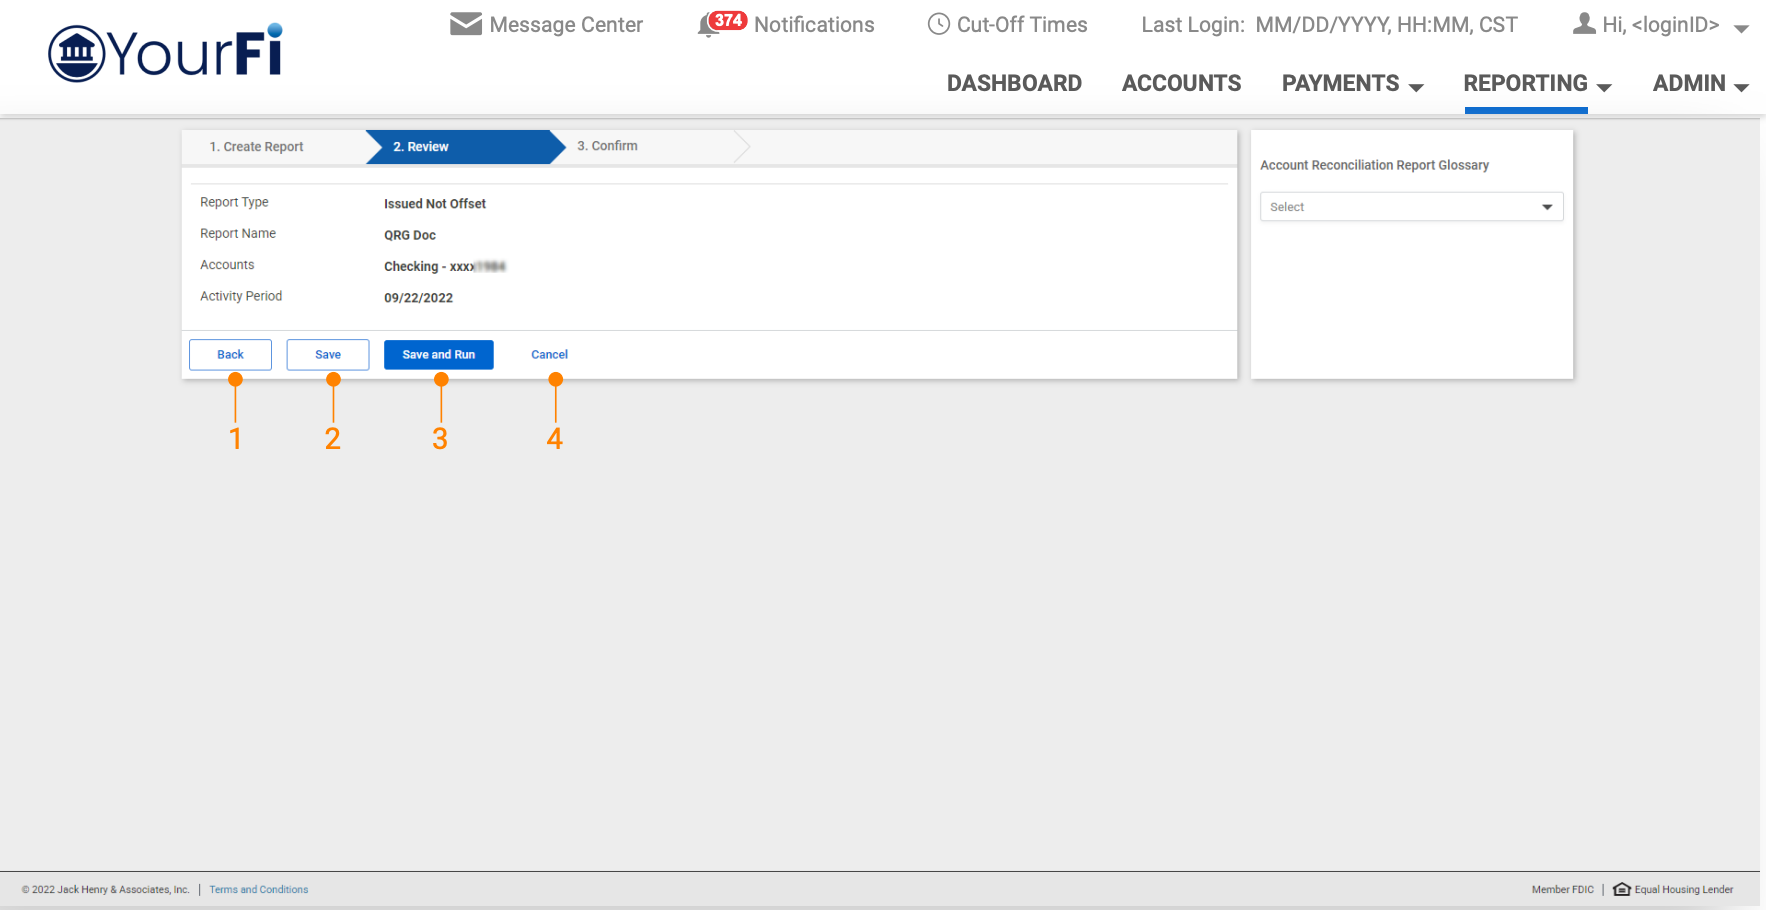Cancel the report review
Screen dimensions: 1766x910
tap(549, 355)
